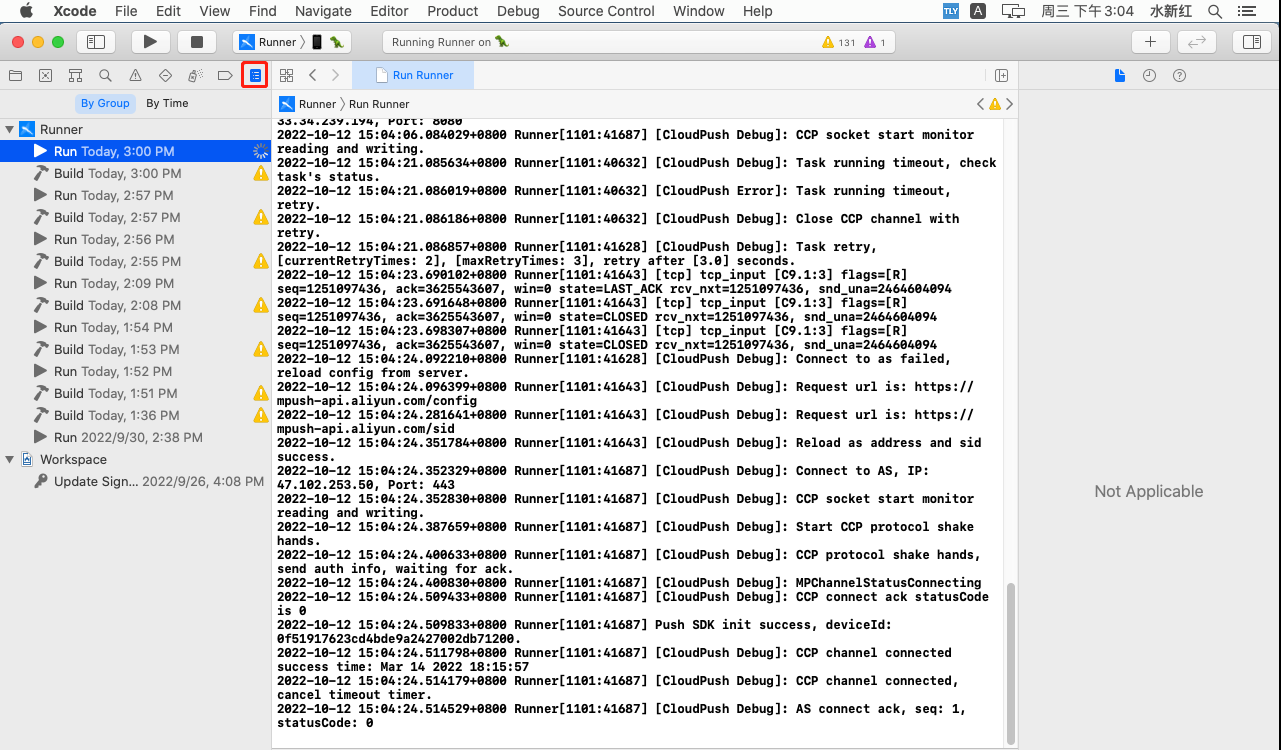Show the File inspector
The image size is (1281, 750).
click(x=1120, y=75)
